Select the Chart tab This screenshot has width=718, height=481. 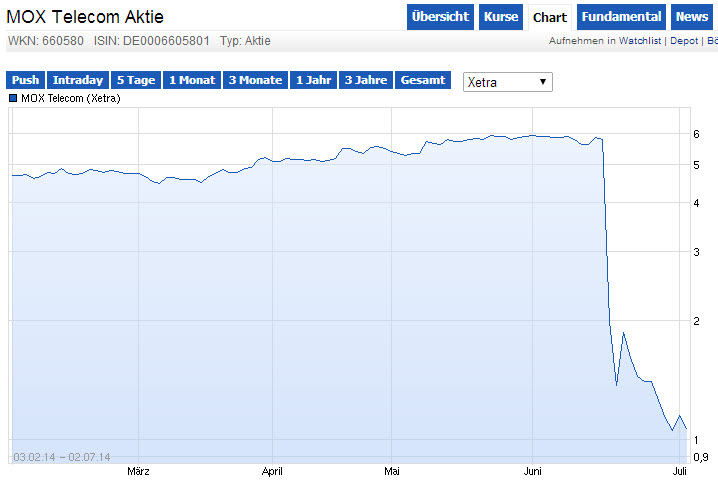pyautogui.click(x=550, y=17)
